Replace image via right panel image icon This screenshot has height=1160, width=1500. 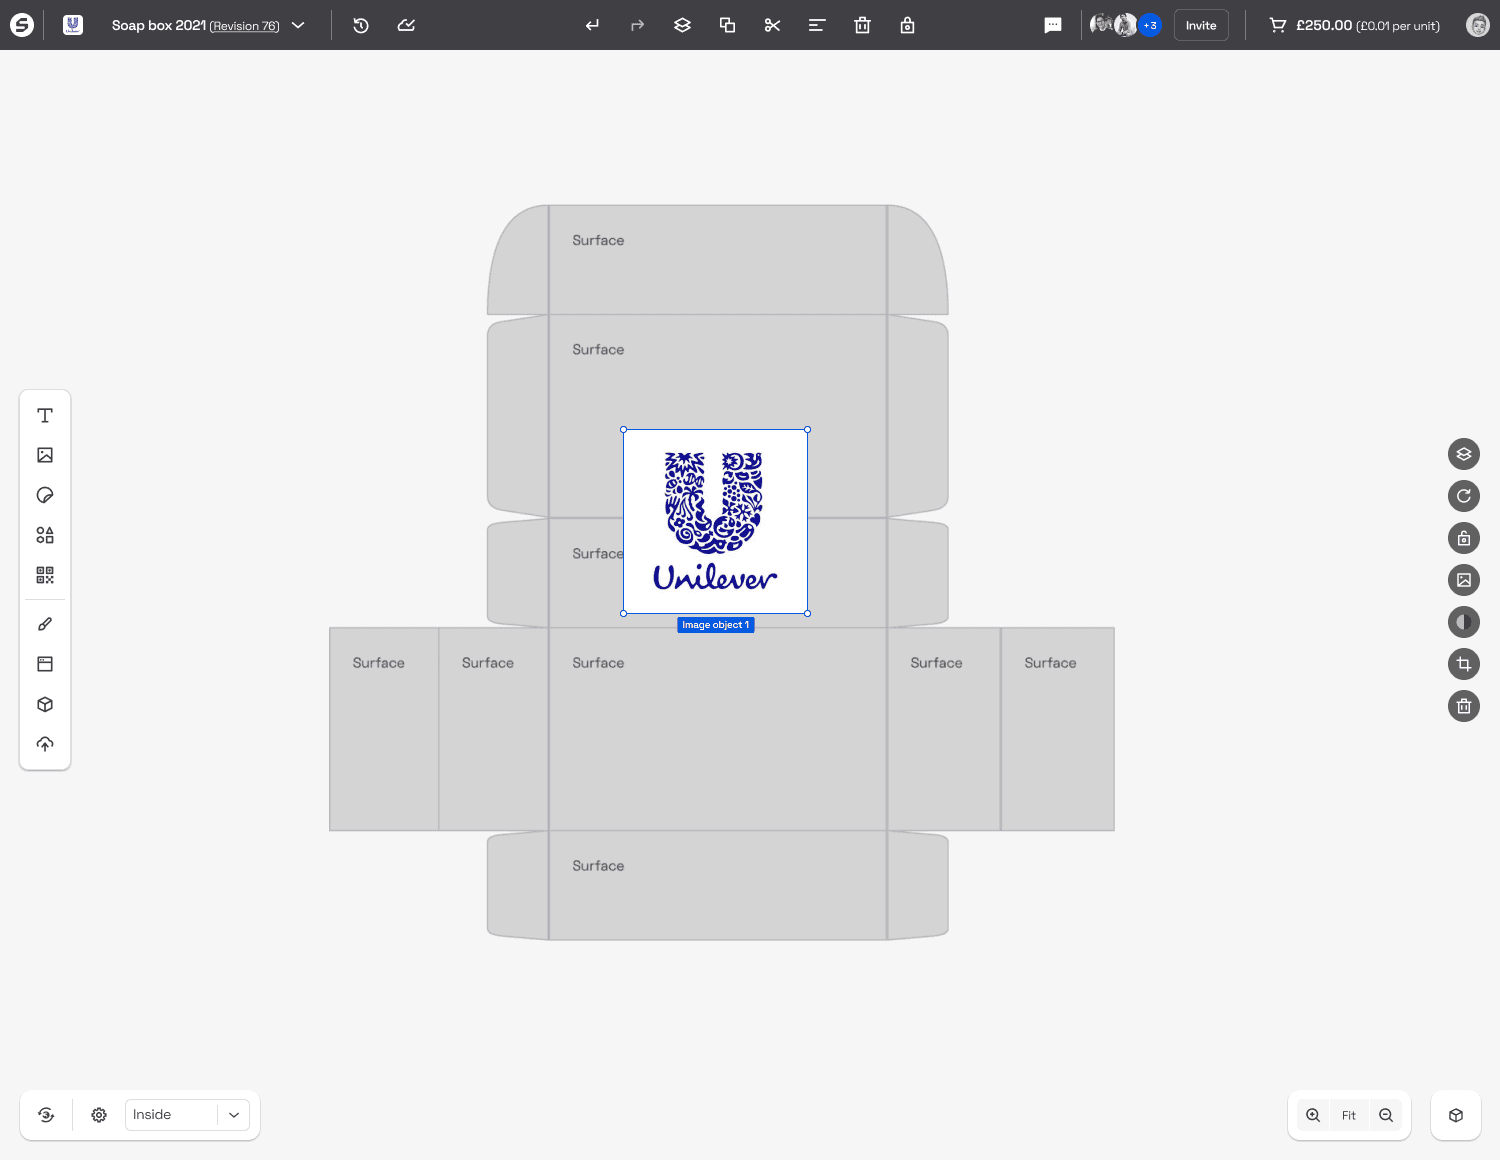(x=1464, y=580)
